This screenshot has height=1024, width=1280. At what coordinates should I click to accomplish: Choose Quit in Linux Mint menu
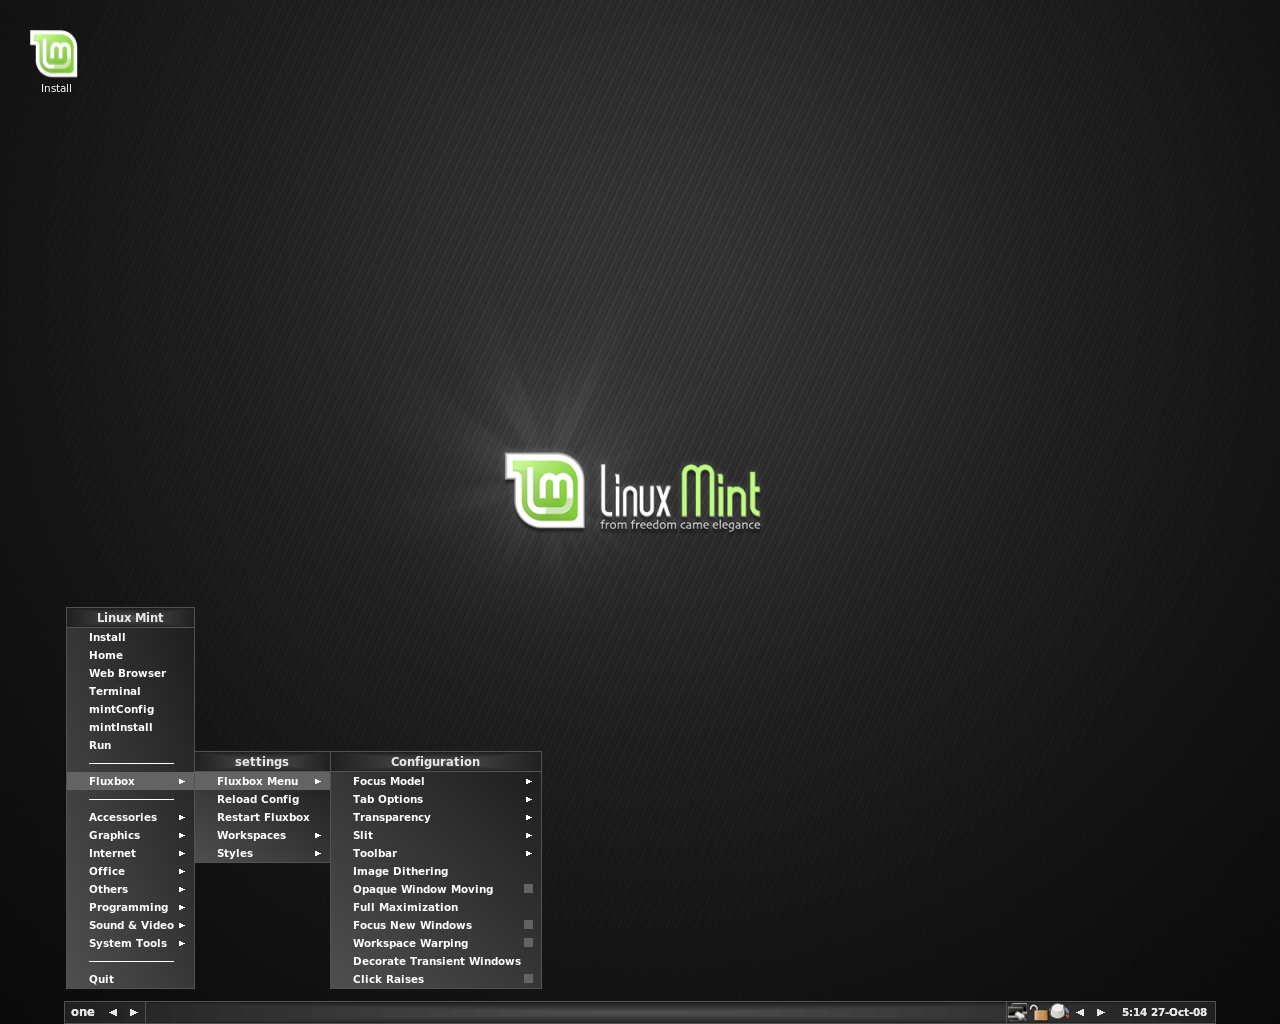[x=130, y=979]
